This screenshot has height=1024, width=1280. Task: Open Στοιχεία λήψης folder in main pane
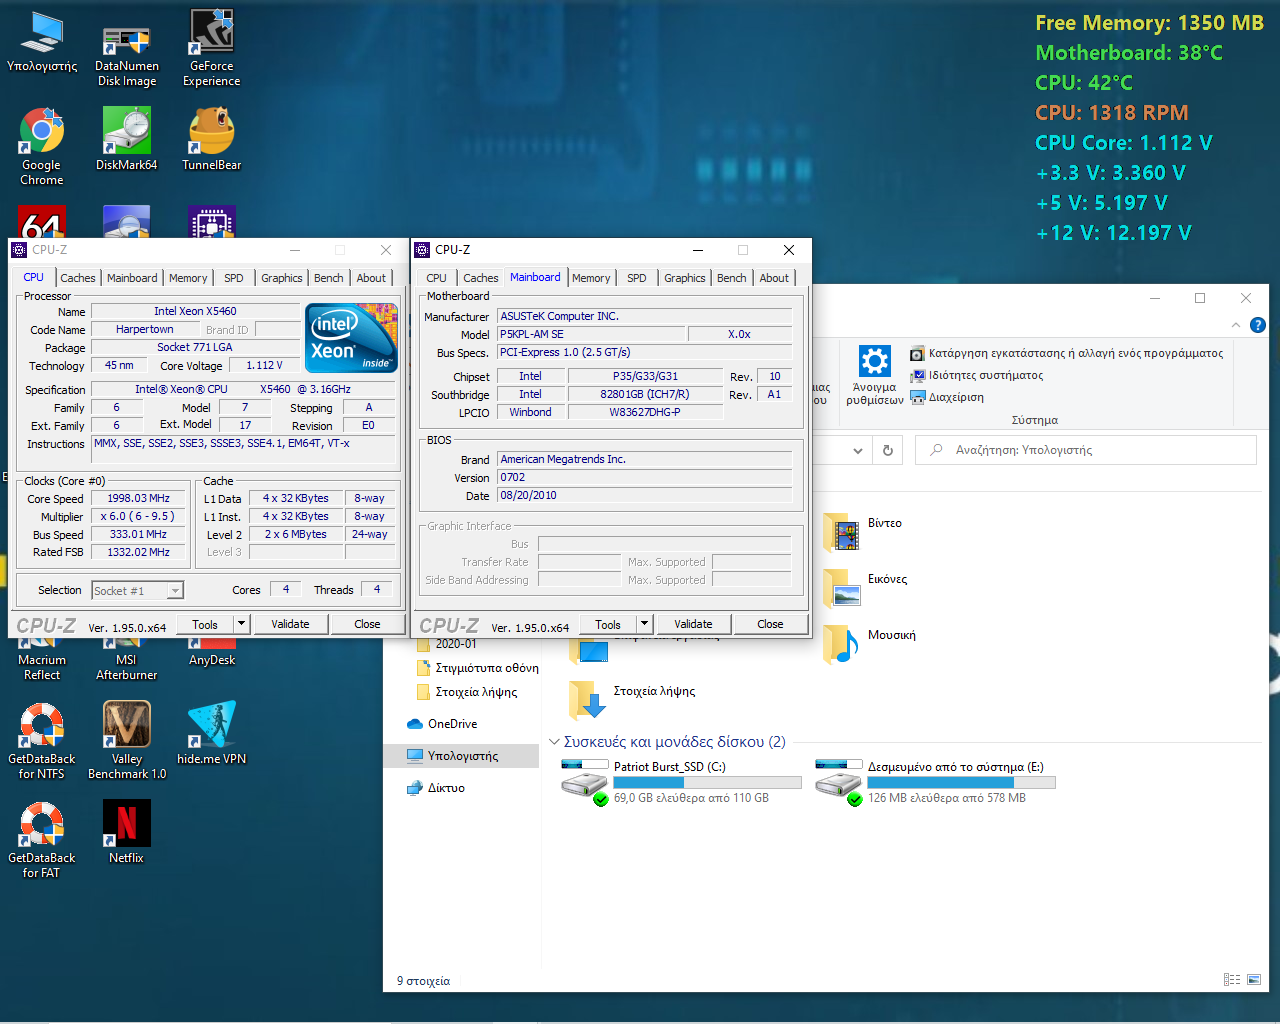pyautogui.click(x=632, y=700)
